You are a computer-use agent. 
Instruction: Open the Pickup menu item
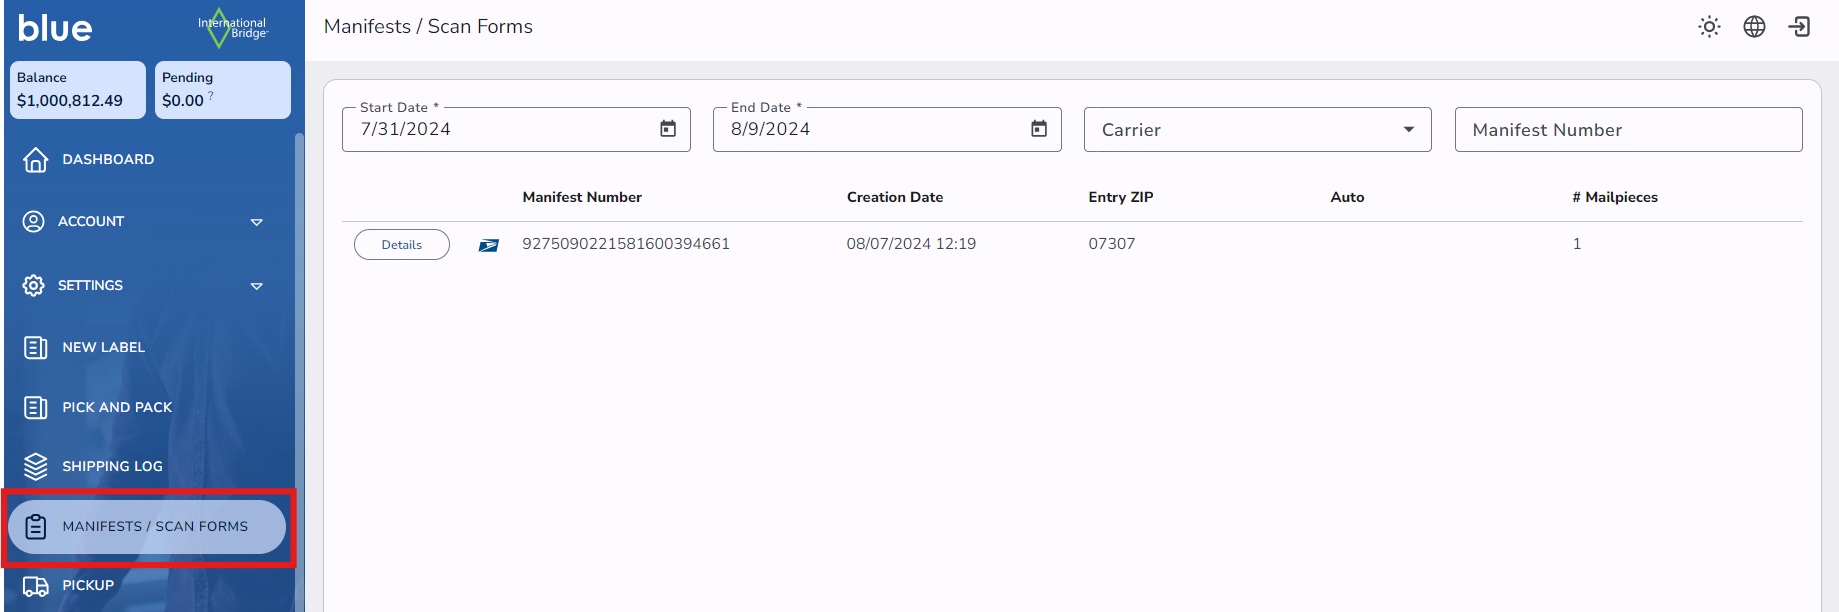pos(88,586)
